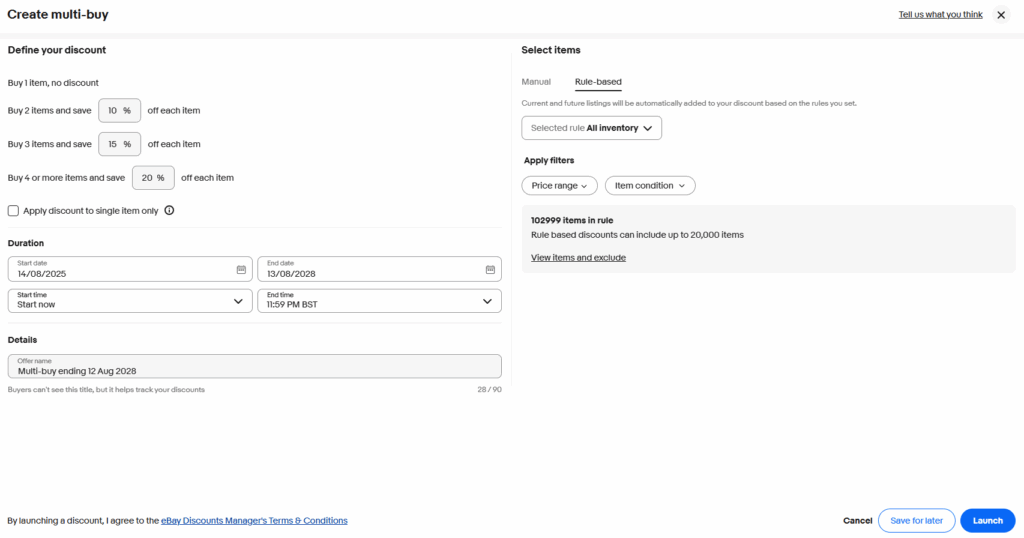1024x538 pixels.
Task: Open View items and exclude link
Action: [x=578, y=257]
